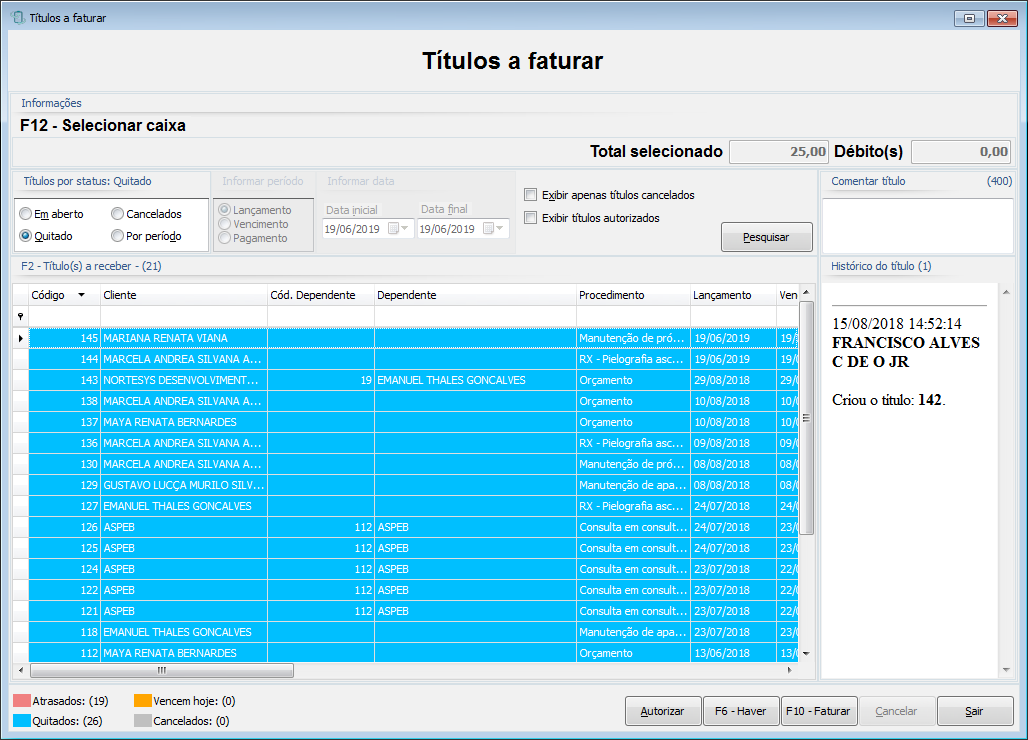Image resolution: width=1028 pixels, height=740 pixels.
Task: Click the Total selecionado value field
Action: tap(779, 151)
